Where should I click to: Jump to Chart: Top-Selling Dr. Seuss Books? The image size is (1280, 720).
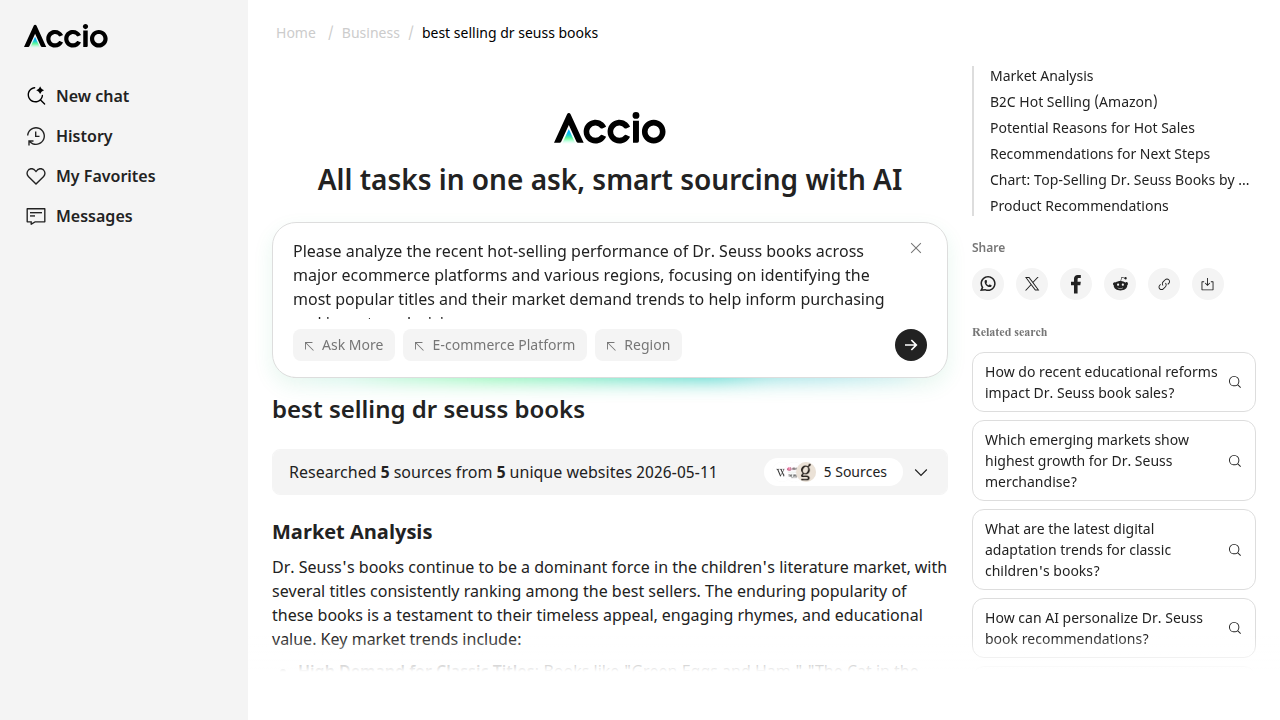pyautogui.click(x=1120, y=180)
